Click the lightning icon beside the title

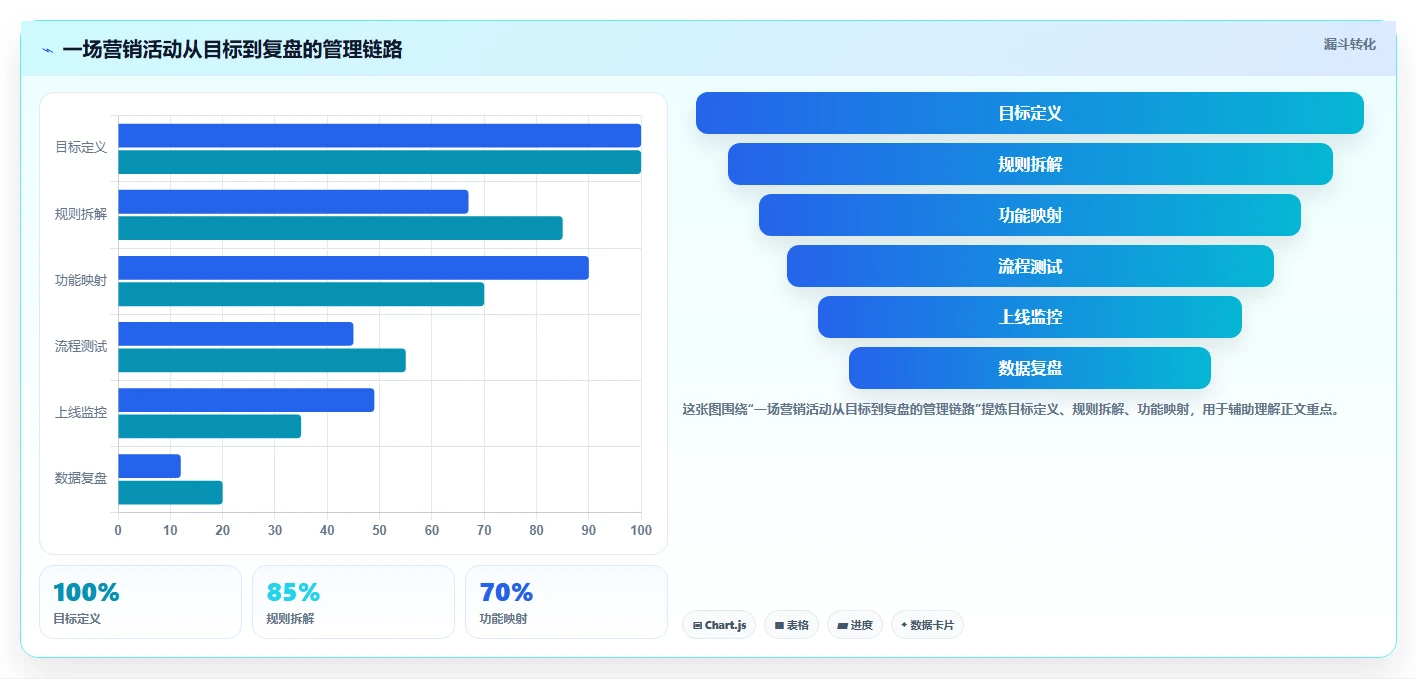(48, 50)
